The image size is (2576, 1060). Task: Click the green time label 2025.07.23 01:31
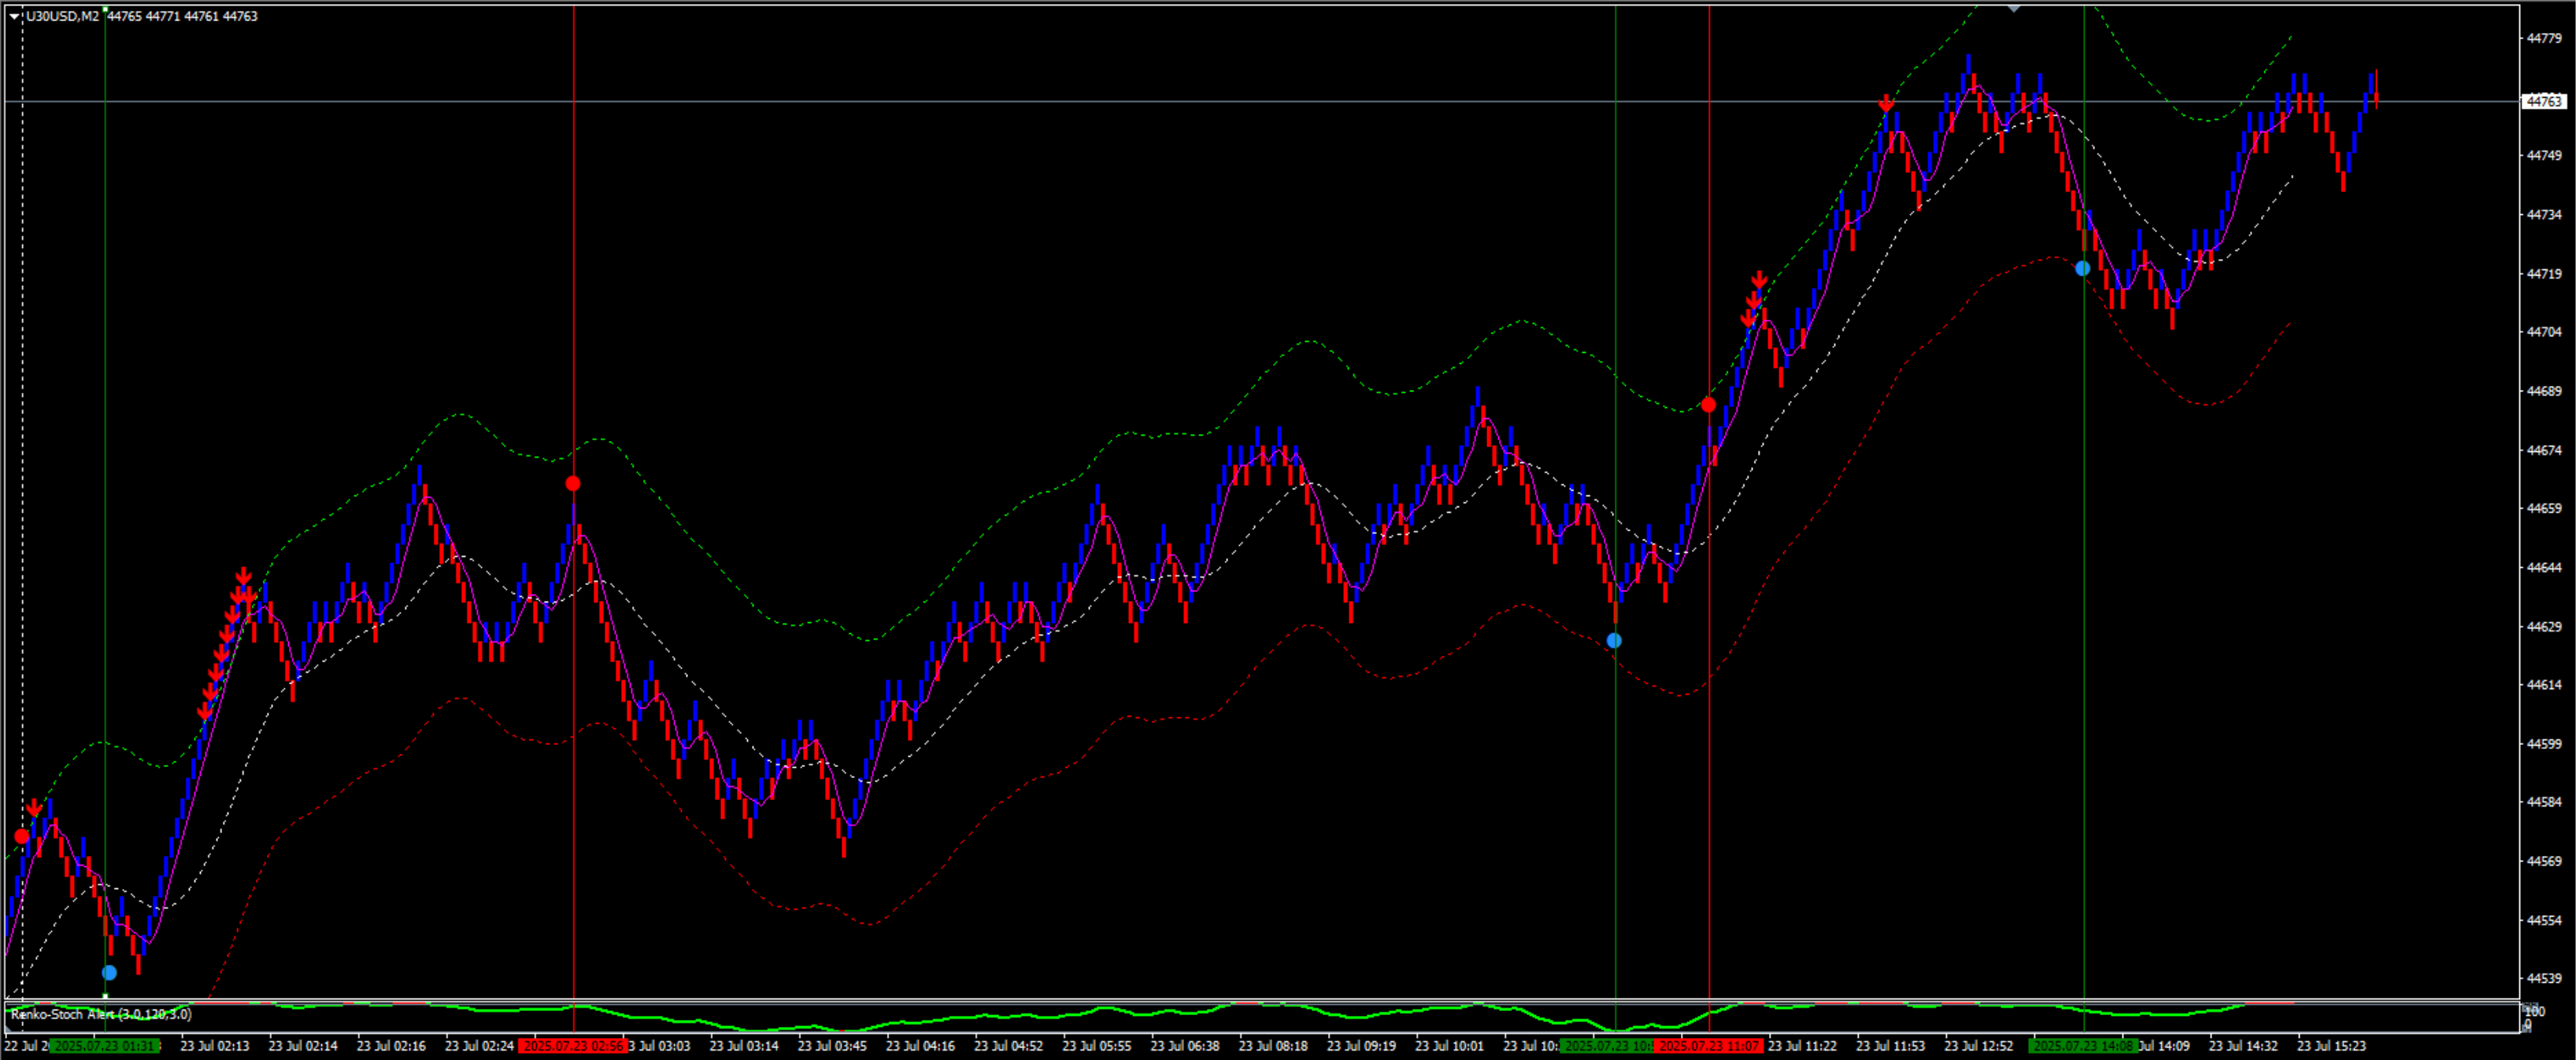105,1046
